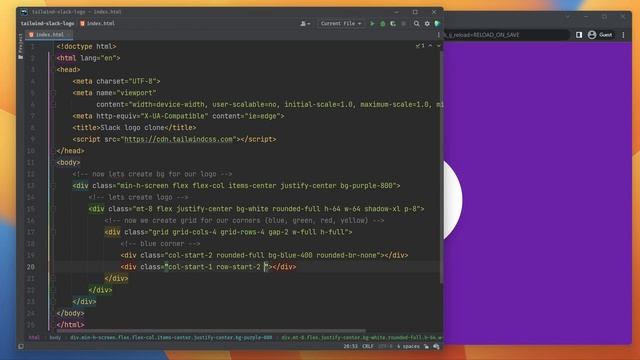Fold the div block on line 13

tap(53, 186)
